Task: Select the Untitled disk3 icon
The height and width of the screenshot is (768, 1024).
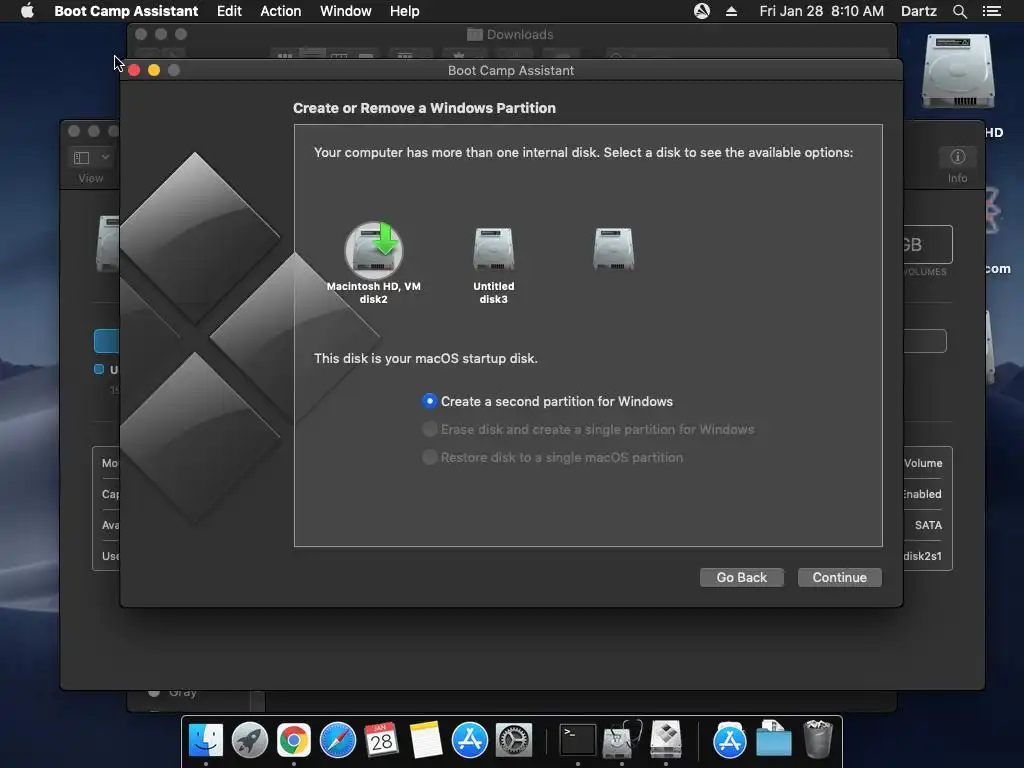Action: [494, 249]
